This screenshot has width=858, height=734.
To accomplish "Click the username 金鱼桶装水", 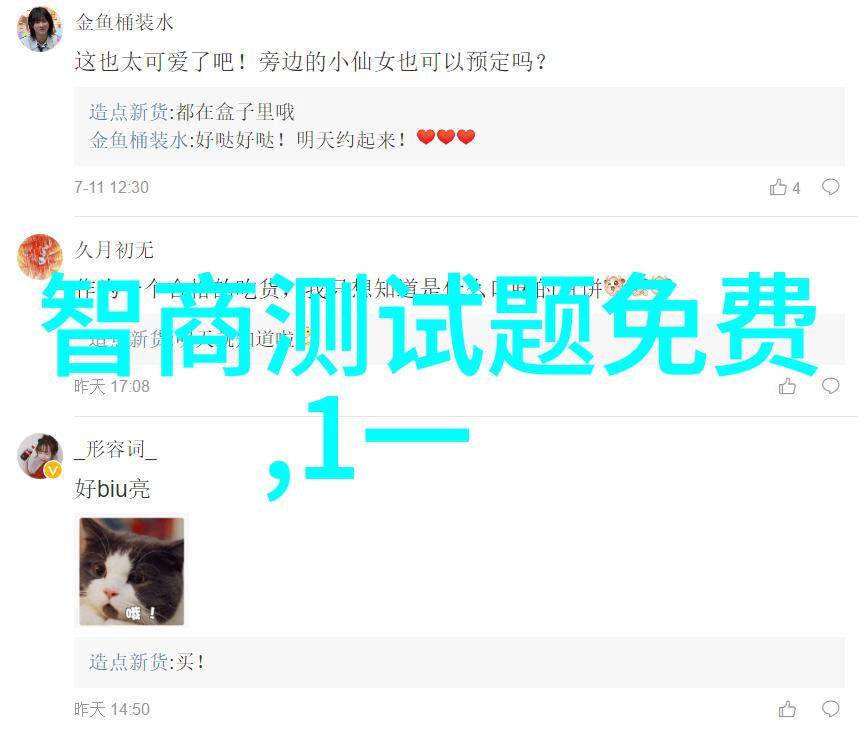I will click(124, 22).
